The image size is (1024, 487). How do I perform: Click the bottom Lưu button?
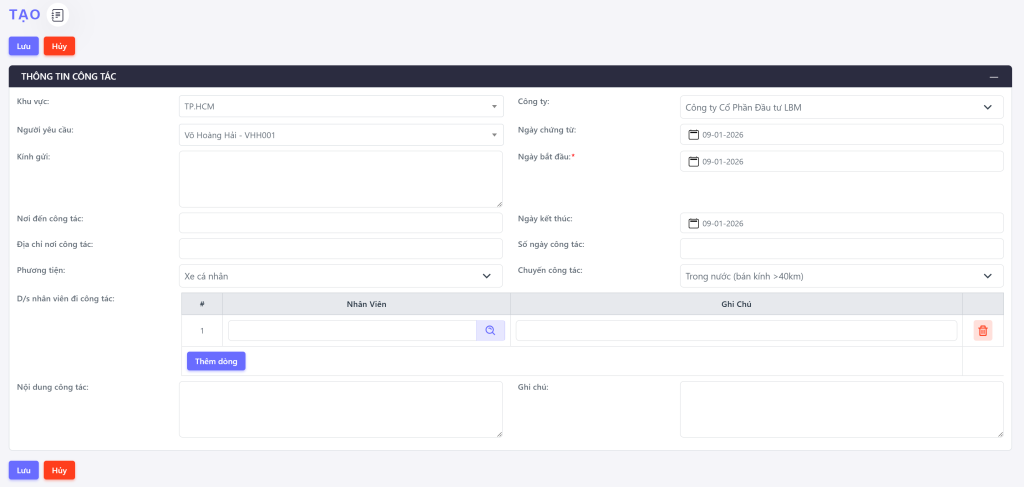[x=24, y=470]
